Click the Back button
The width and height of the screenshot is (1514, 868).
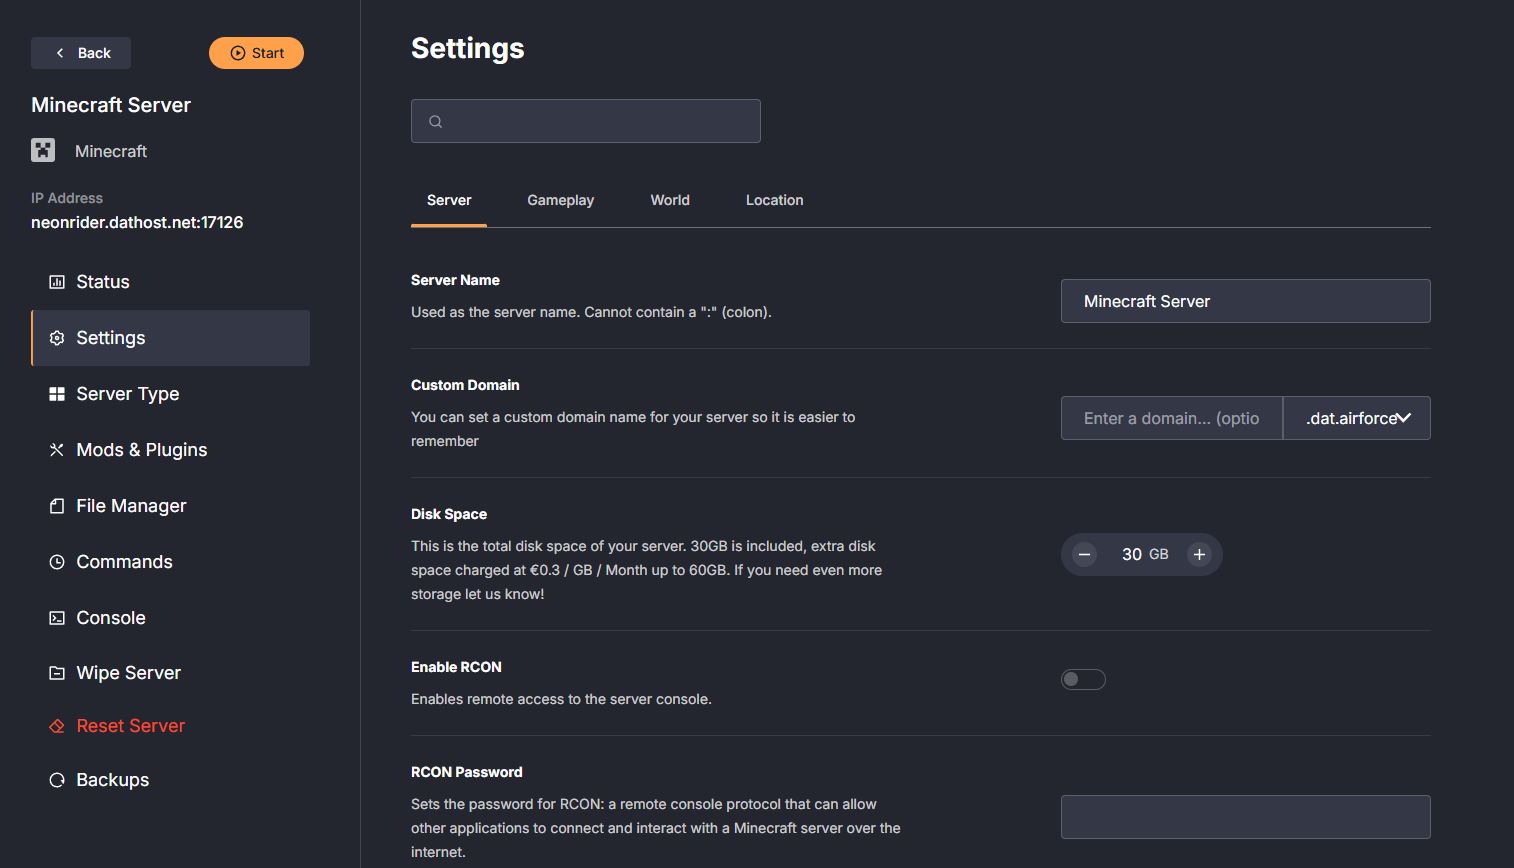(x=81, y=53)
